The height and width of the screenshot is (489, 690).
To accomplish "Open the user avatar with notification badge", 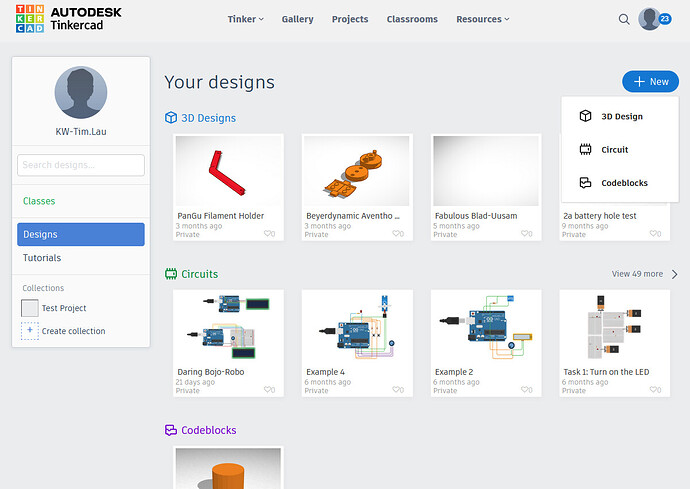I will pyautogui.click(x=654, y=19).
